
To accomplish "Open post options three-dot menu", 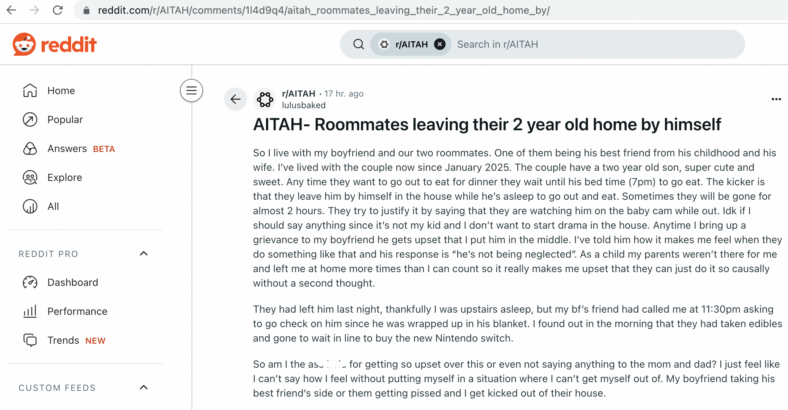I will (x=776, y=99).
